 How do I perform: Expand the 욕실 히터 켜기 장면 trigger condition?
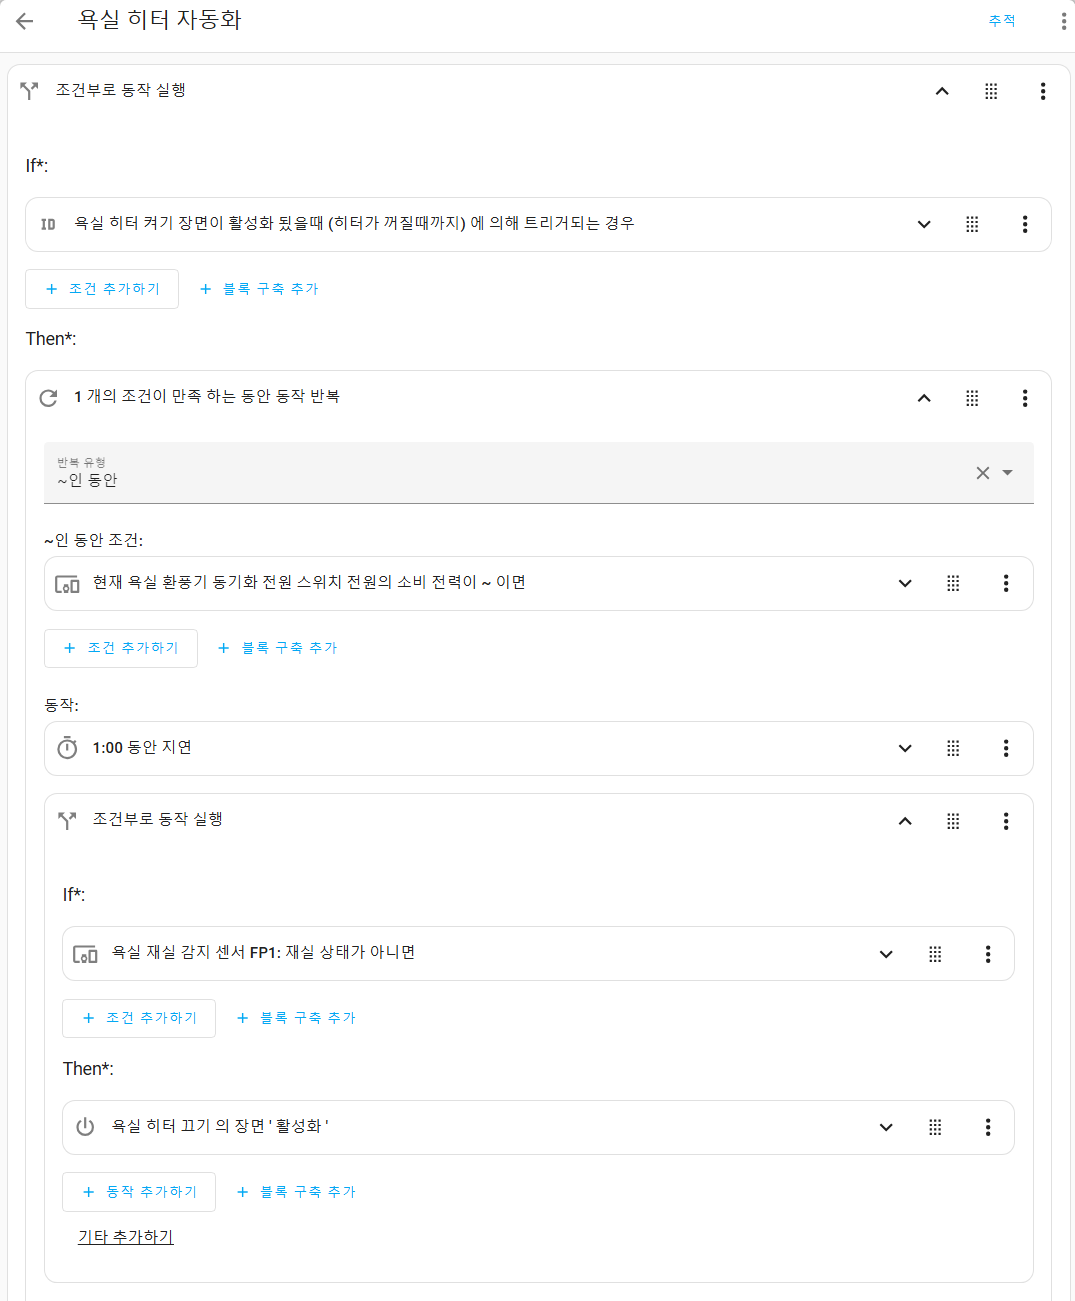pyautogui.click(x=924, y=224)
